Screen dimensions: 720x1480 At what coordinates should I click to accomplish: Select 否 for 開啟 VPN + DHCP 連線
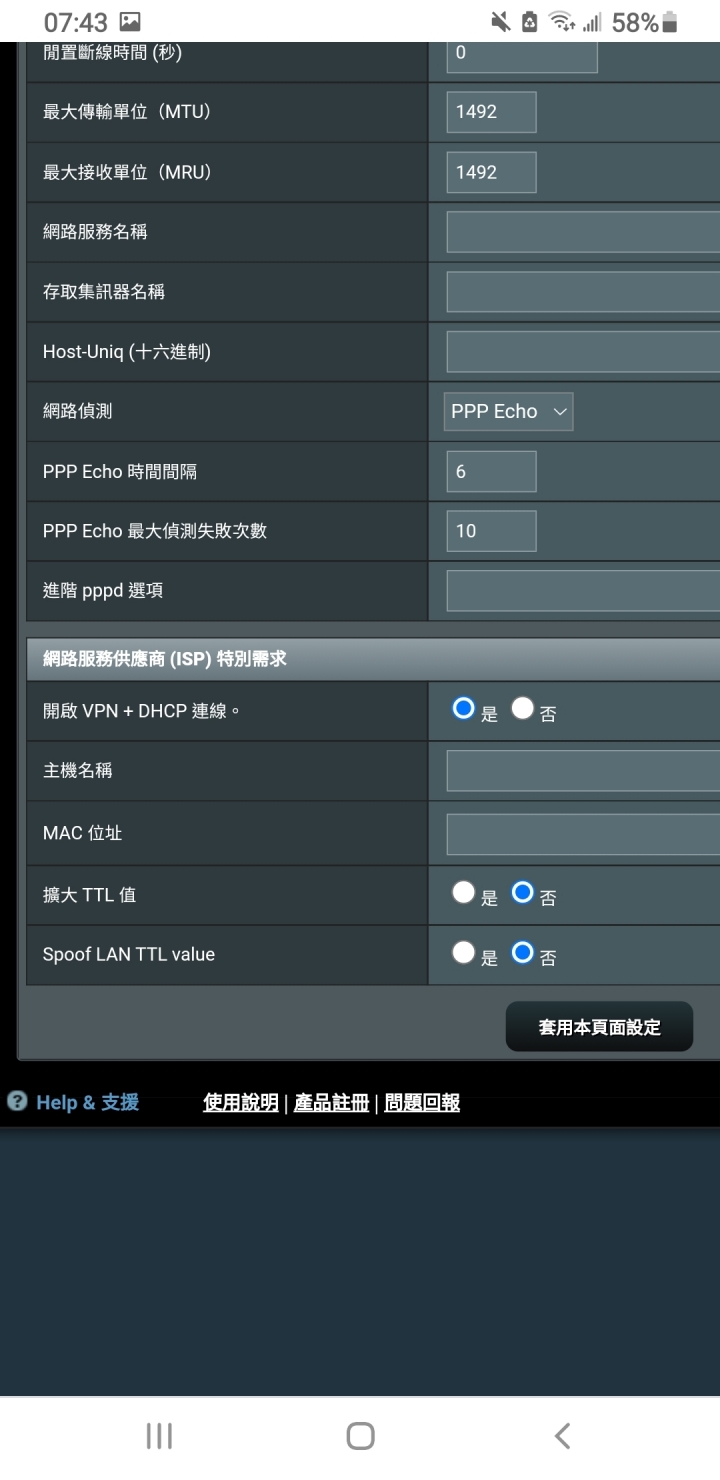pyautogui.click(x=523, y=709)
